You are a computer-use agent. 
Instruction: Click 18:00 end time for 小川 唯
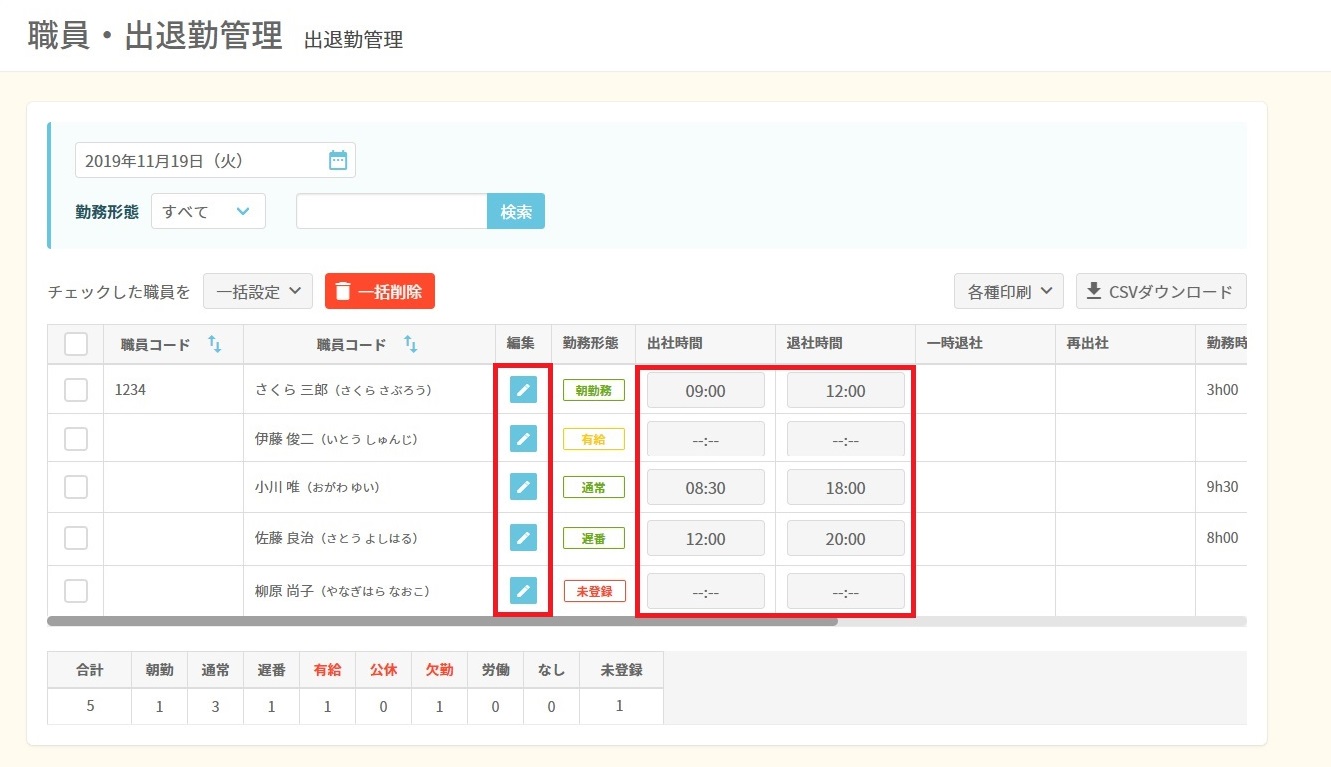pyautogui.click(x=846, y=487)
